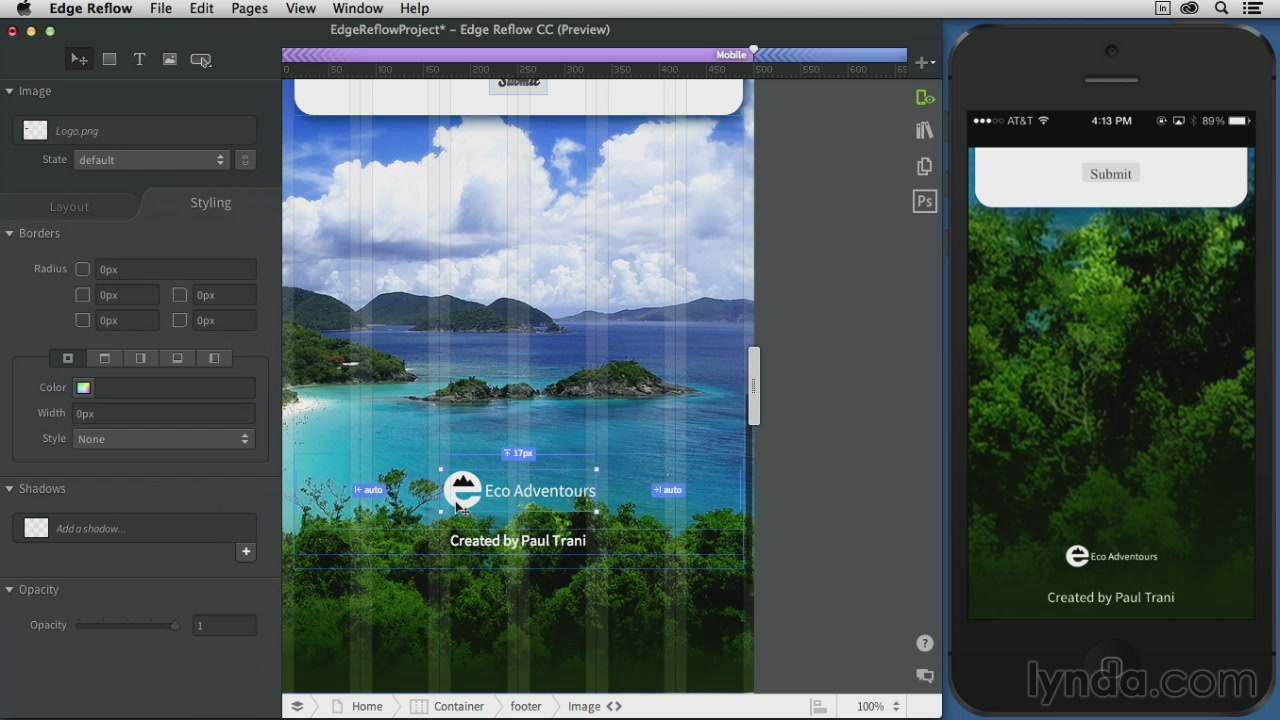The width and height of the screenshot is (1280, 720).
Task: Click the layers stack icon in breadcrumb bar
Action: (x=297, y=706)
